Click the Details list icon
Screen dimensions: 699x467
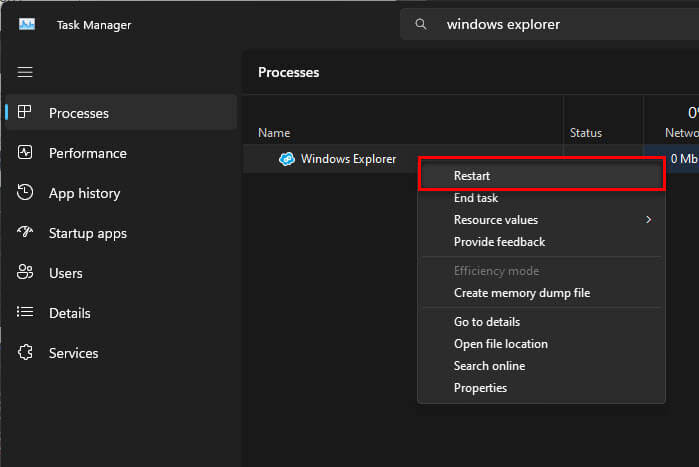click(25, 312)
